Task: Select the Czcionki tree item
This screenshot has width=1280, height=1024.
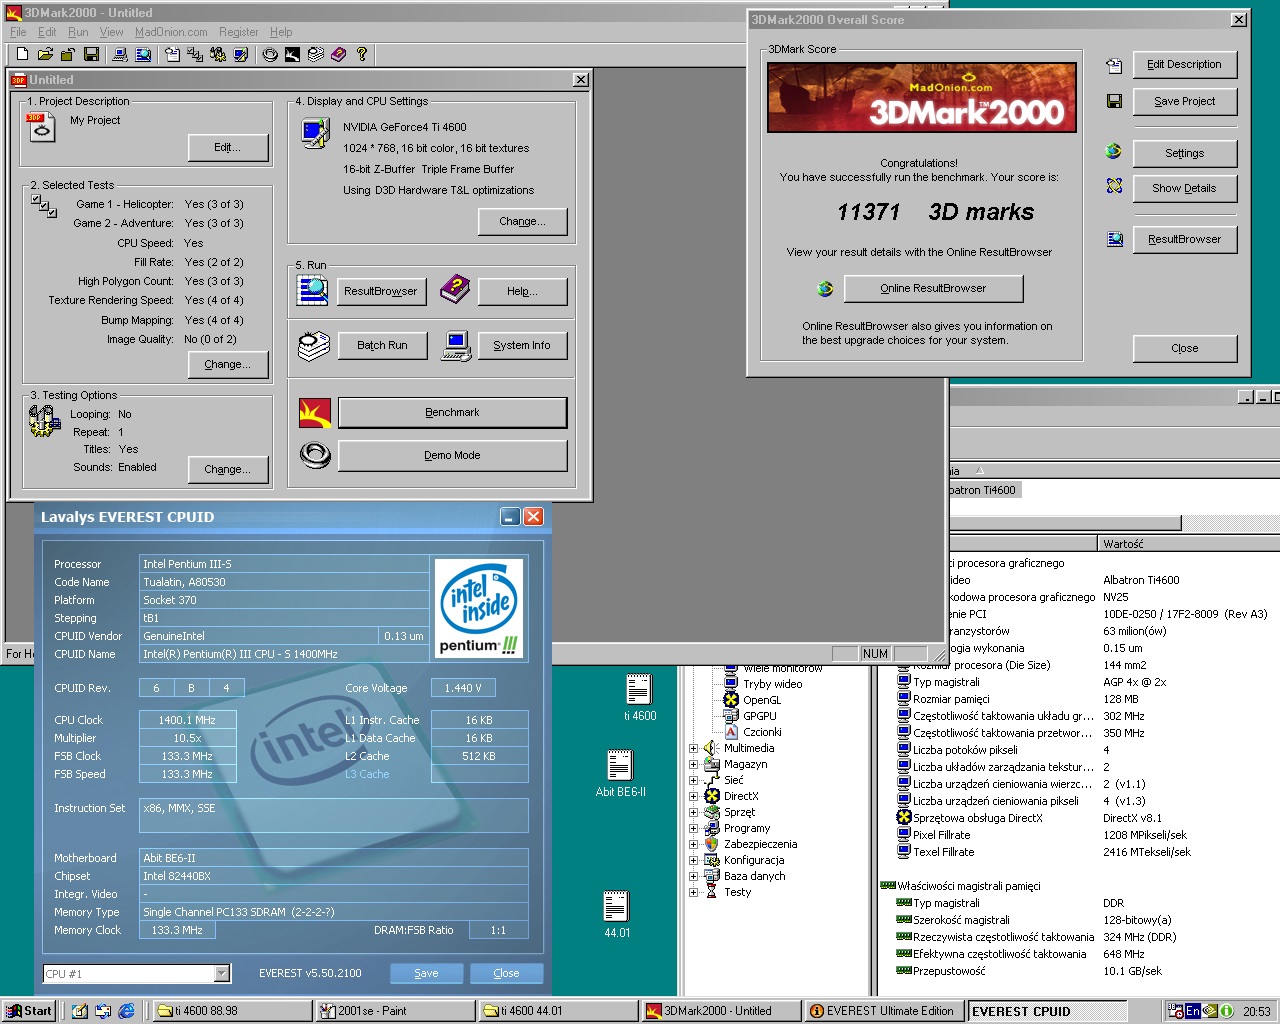Action: (762, 732)
